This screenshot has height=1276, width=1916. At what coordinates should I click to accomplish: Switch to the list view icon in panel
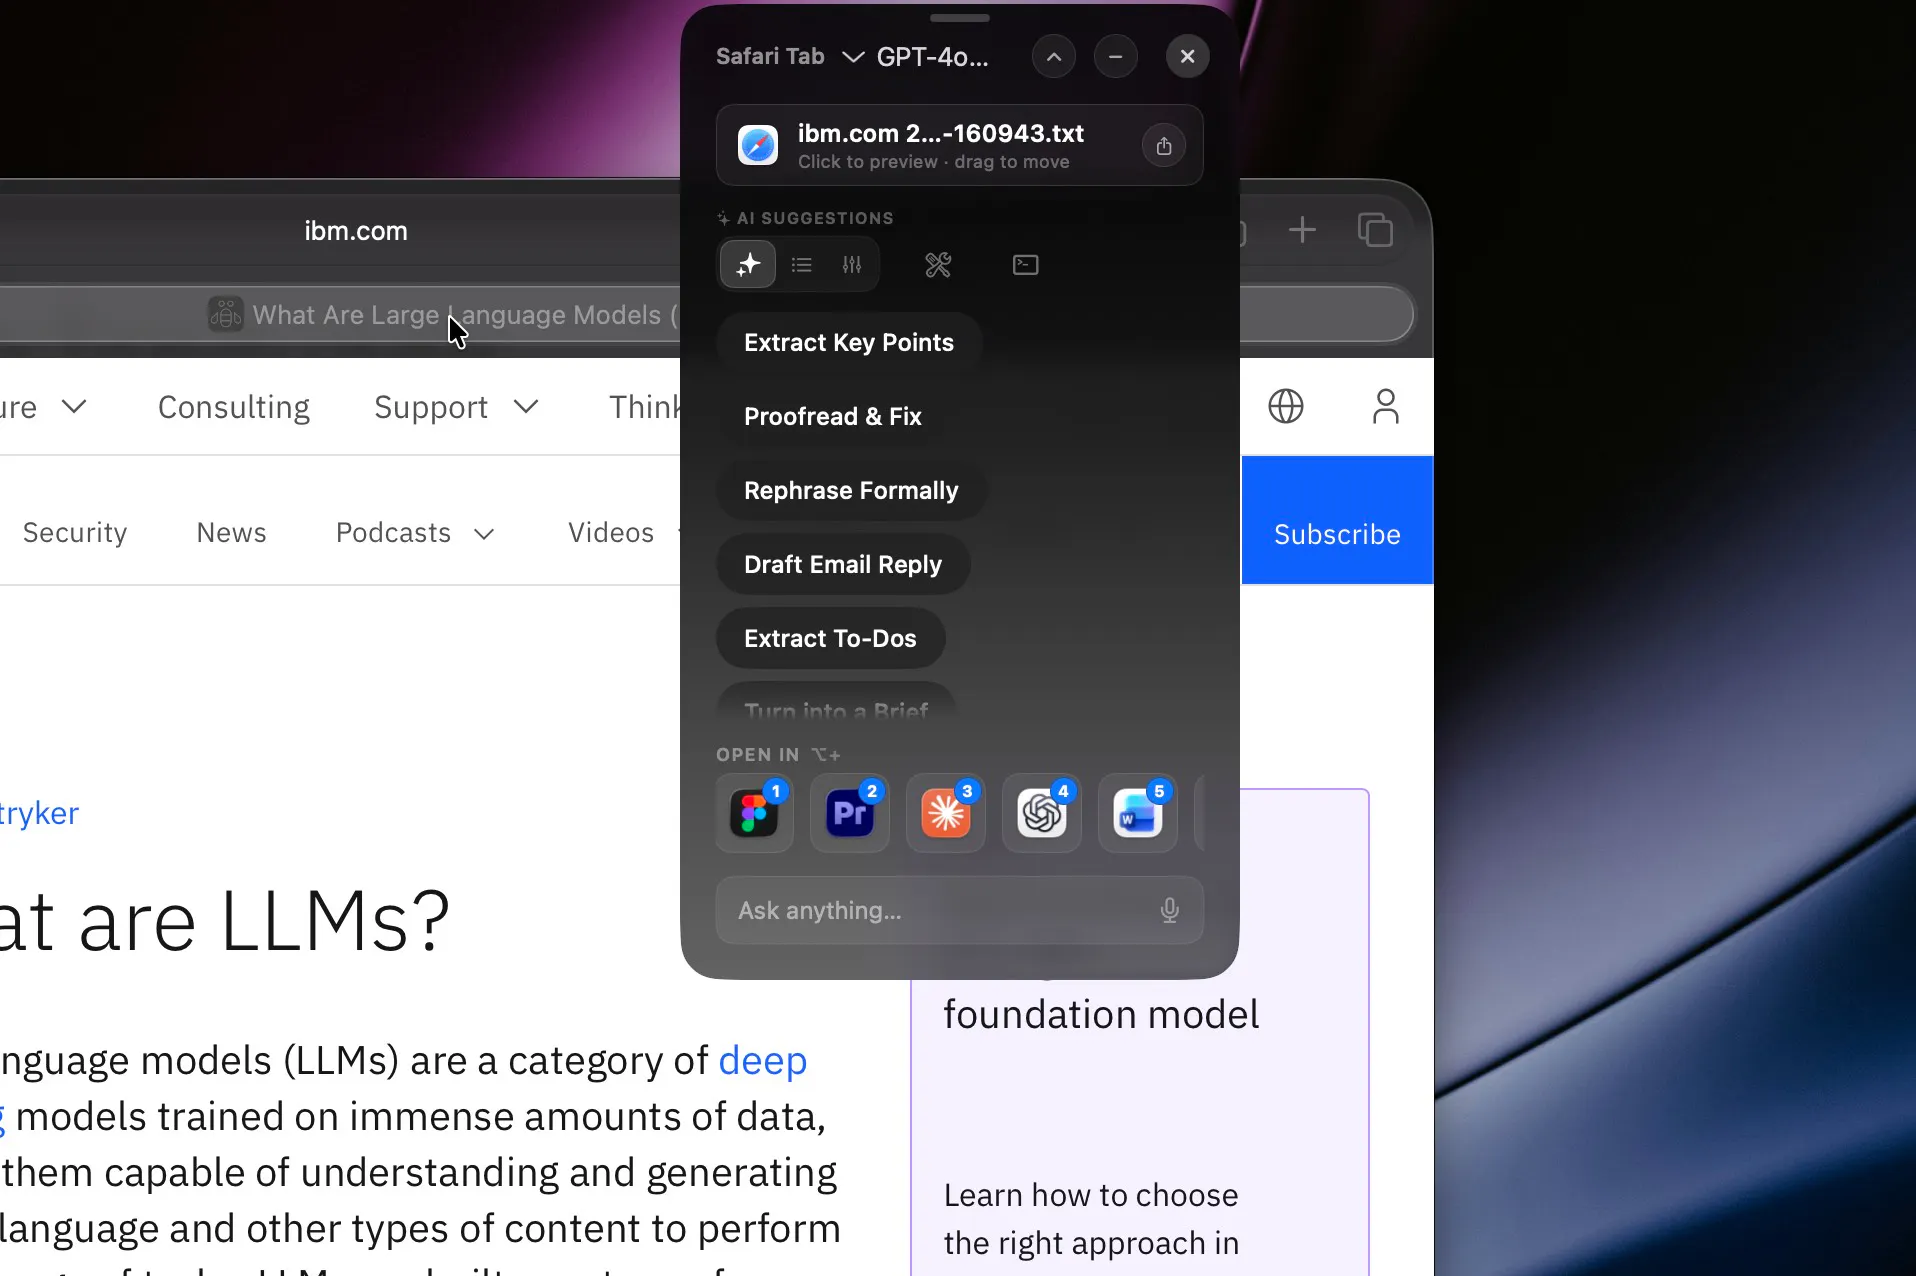coord(801,265)
